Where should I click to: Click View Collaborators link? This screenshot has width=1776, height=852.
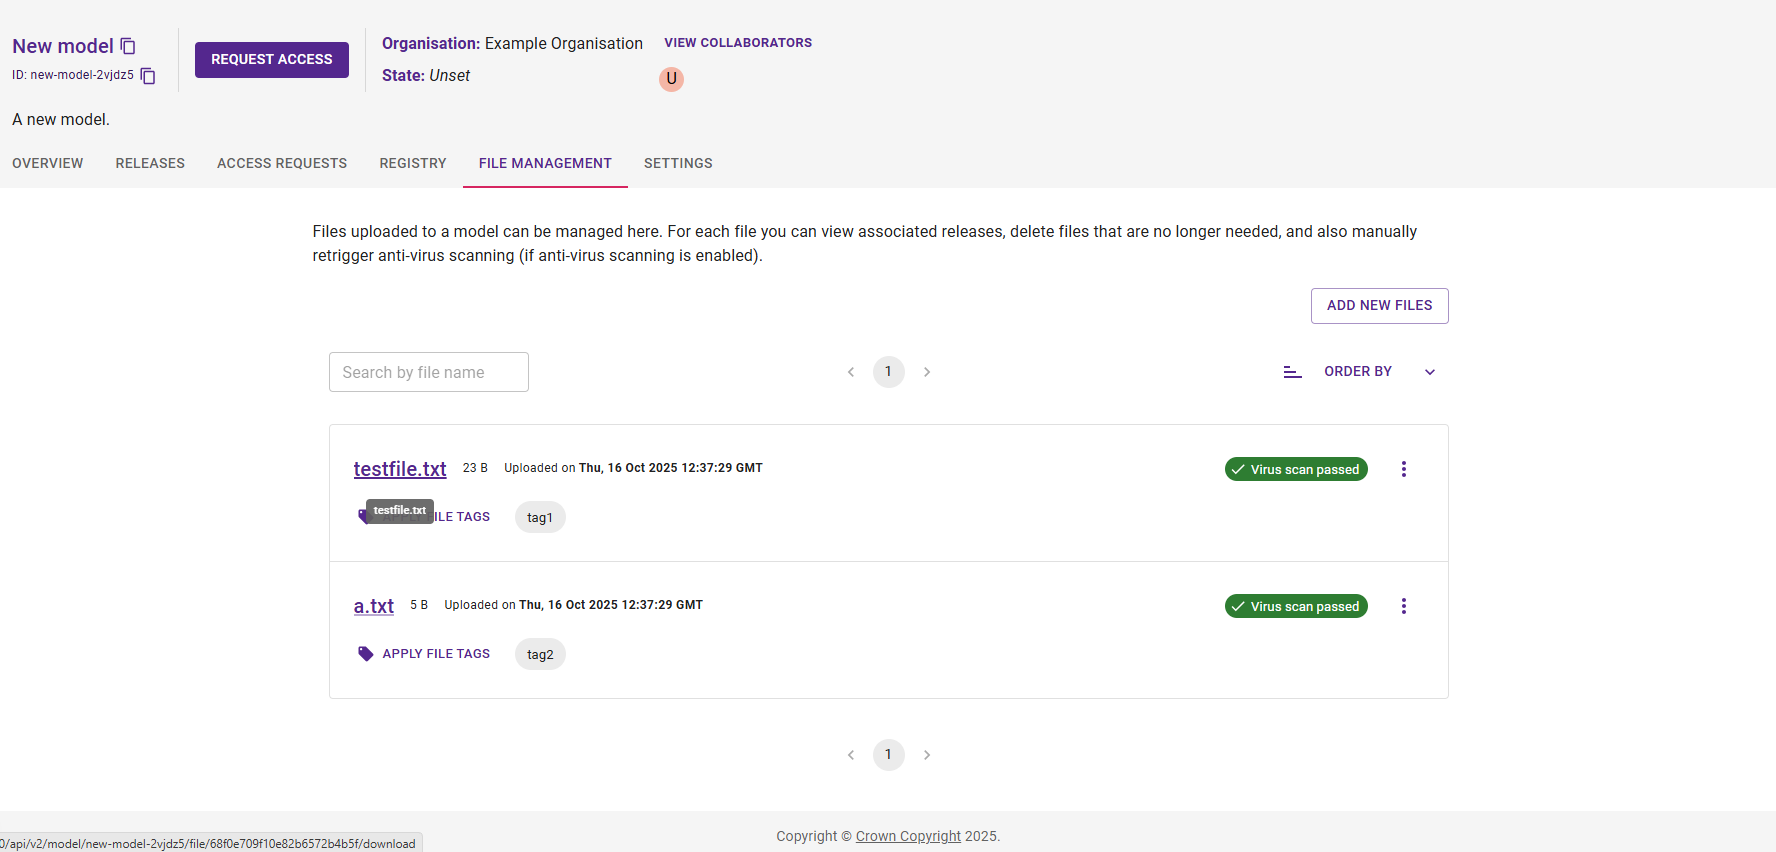pos(738,43)
